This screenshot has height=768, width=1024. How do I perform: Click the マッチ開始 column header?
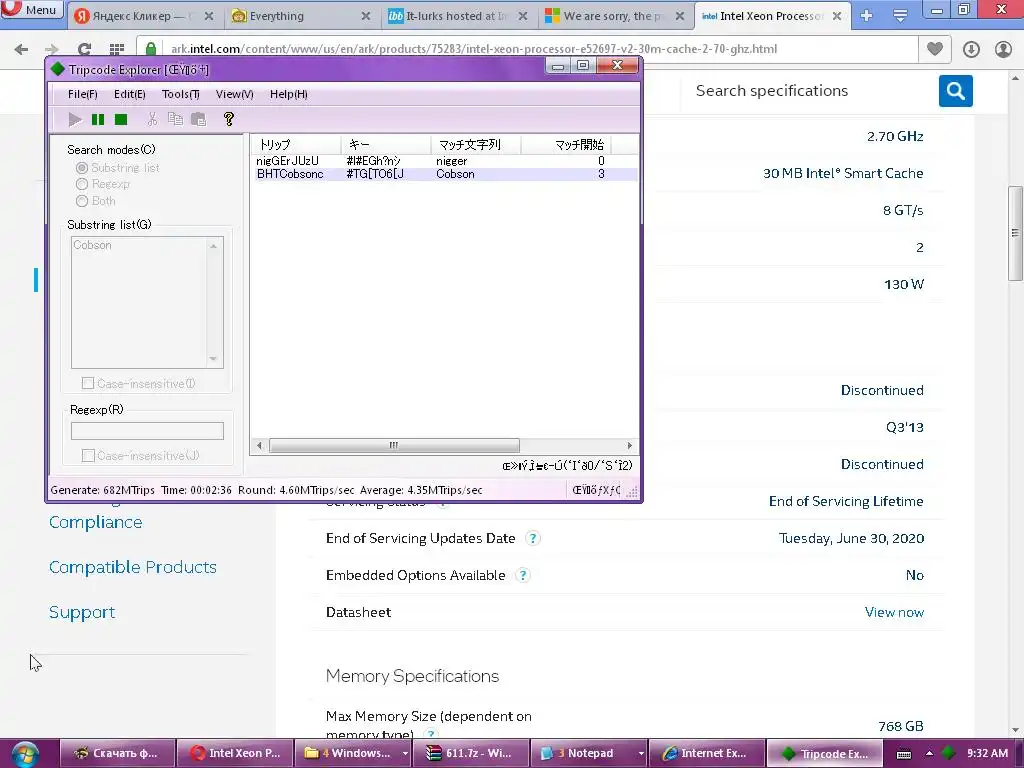tap(566, 144)
